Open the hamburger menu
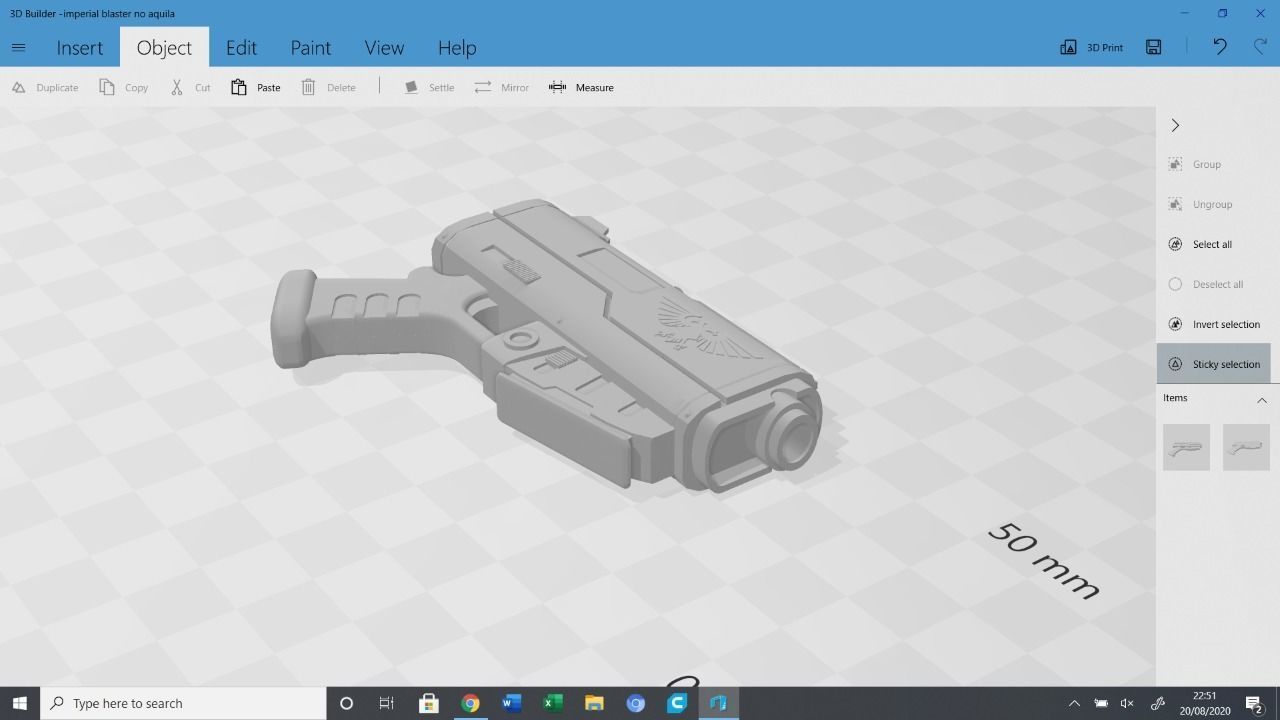This screenshot has width=1280, height=720. tap(18, 47)
